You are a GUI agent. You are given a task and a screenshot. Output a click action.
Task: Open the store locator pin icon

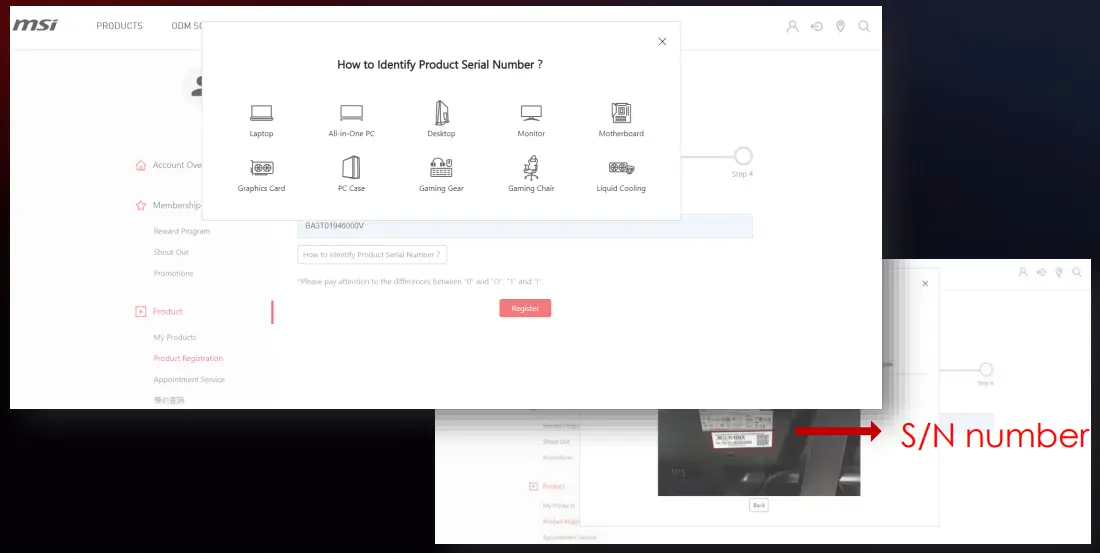click(840, 27)
